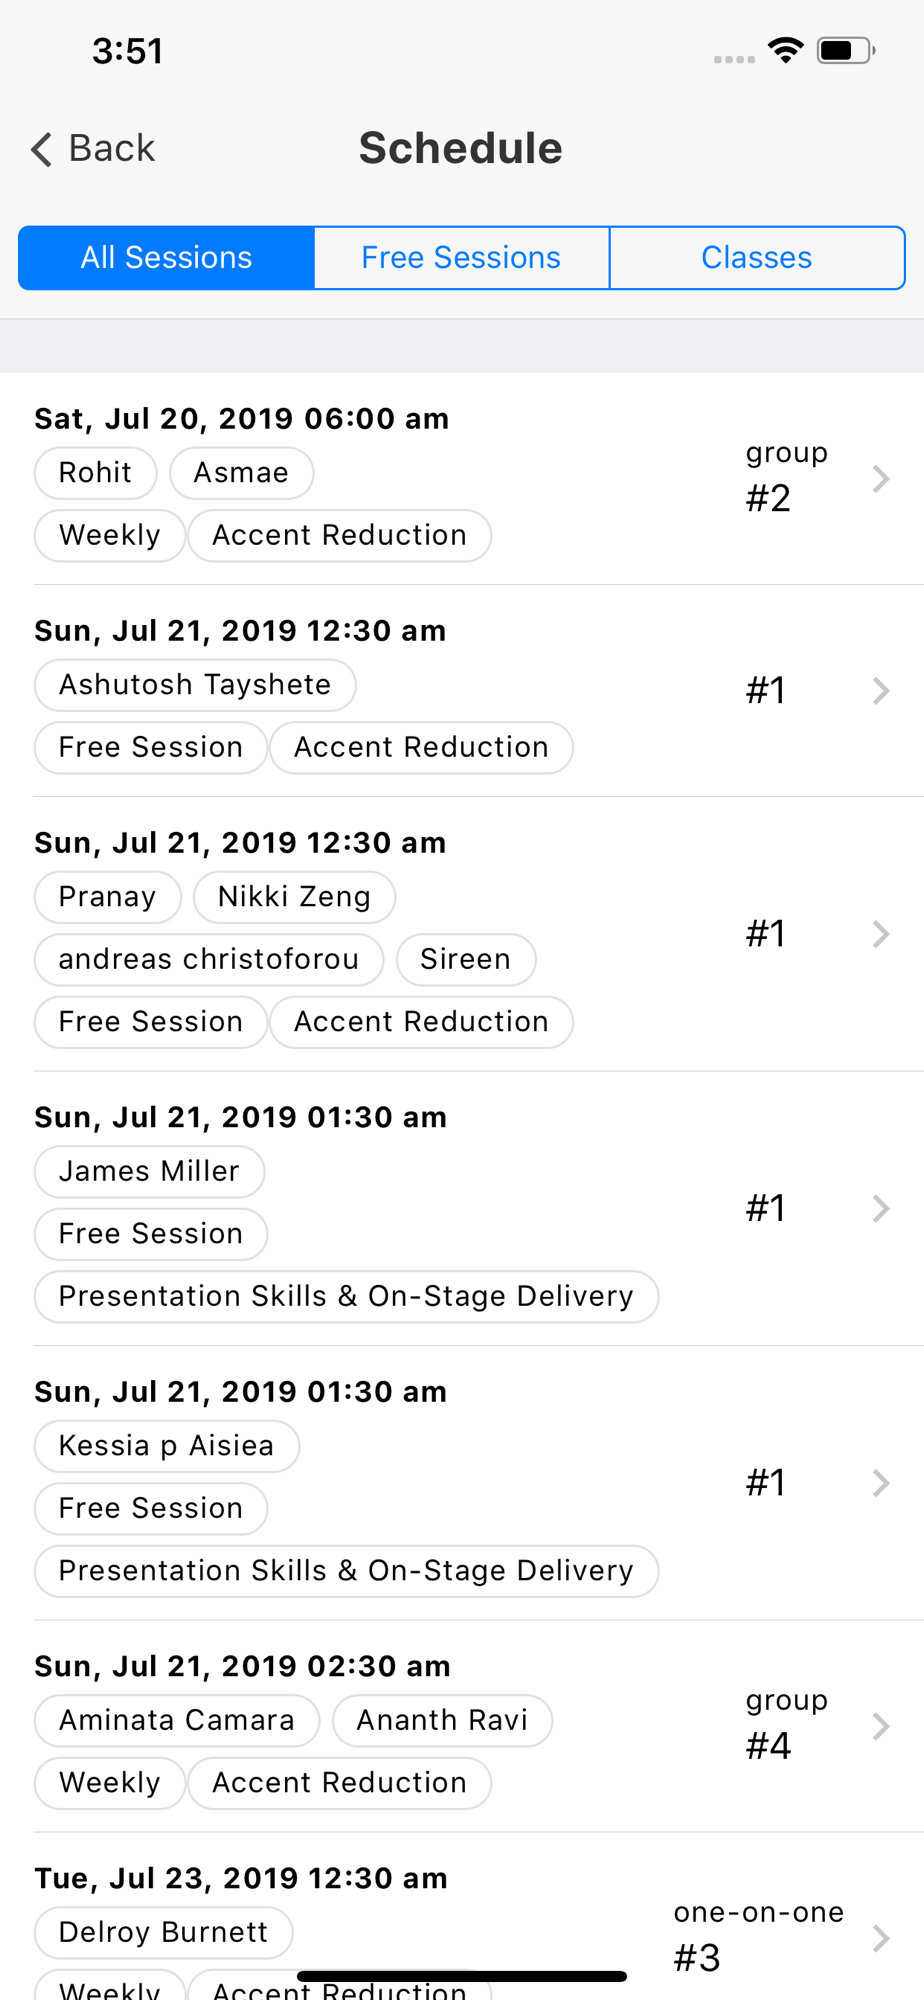The height and width of the screenshot is (2000, 924).
Task: Tap the battery status icon
Action: click(x=845, y=50)
